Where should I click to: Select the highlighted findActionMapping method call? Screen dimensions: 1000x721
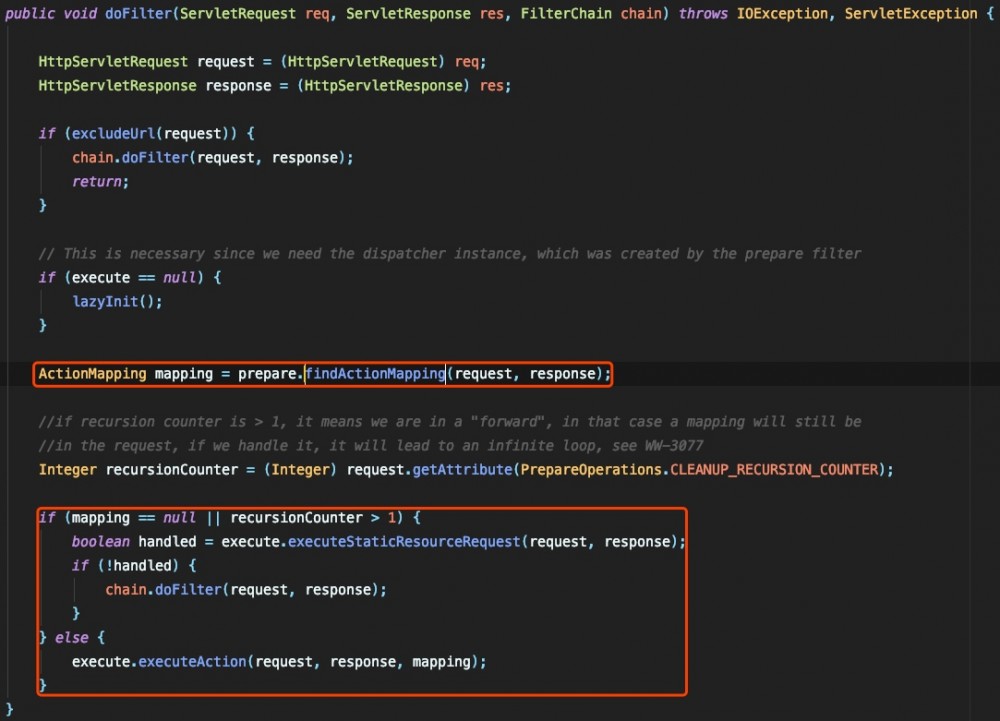[x=375, y=373]
